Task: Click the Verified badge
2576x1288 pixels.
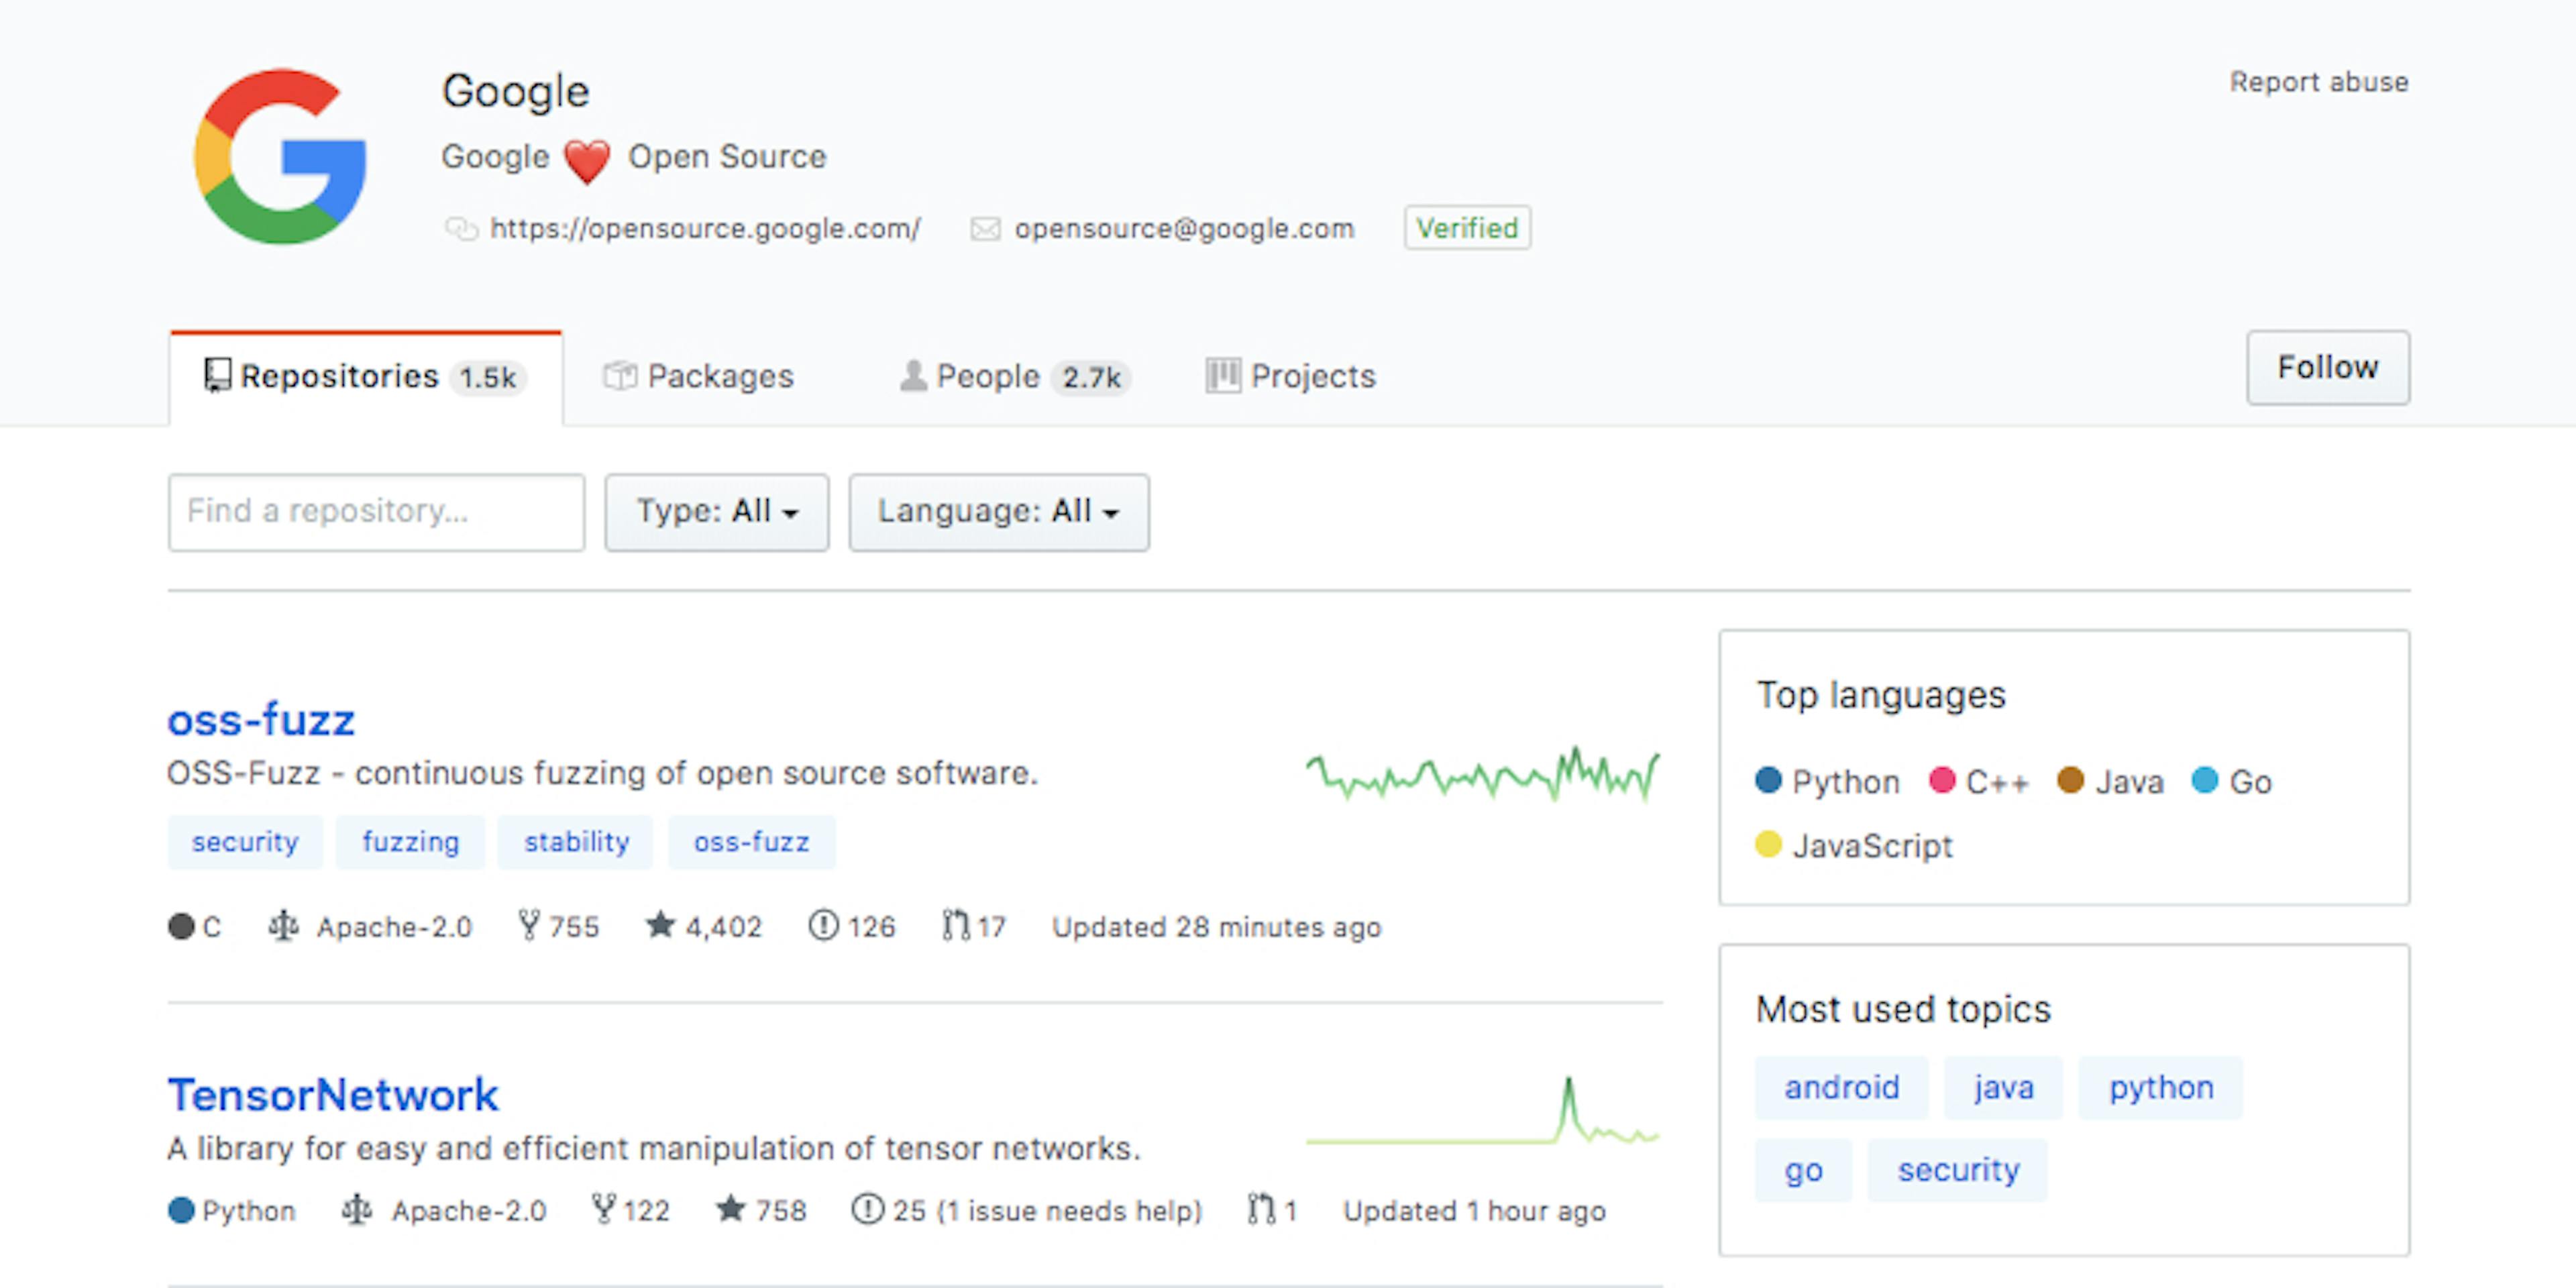Action: point(1466,228)
